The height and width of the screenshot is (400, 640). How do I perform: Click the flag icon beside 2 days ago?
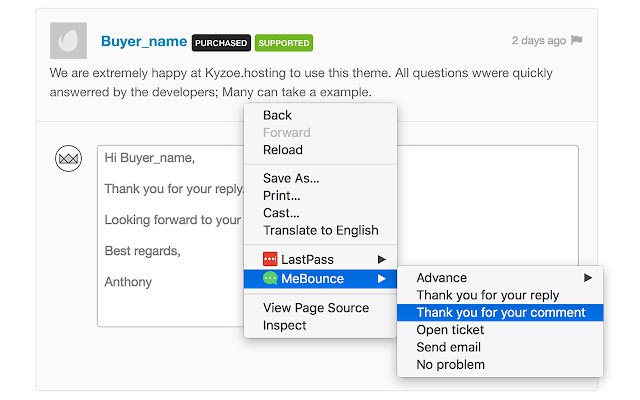tap(576, 40)
